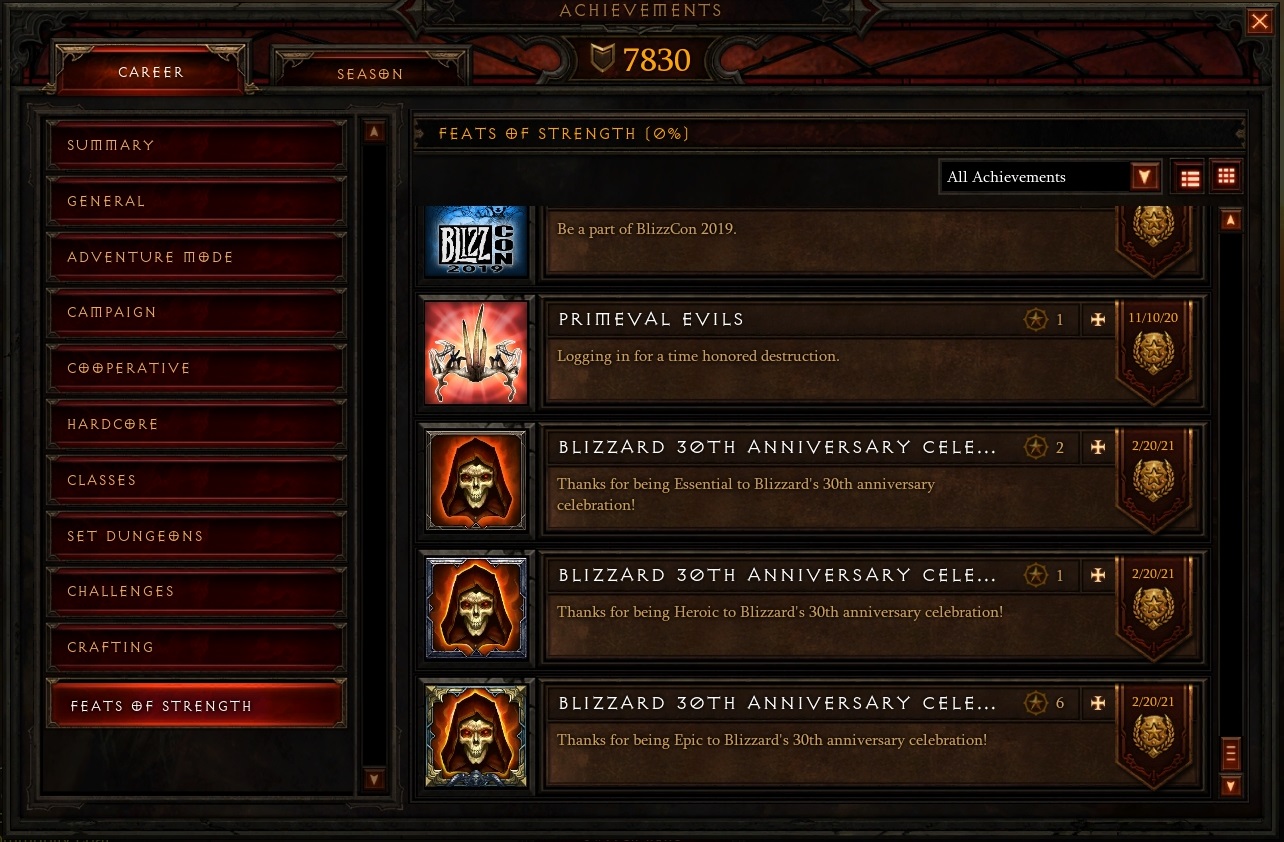Expand the Epic anniversary achievement plus button
The width and height of the screenshot is (1284, 842).
(1098, 704)
